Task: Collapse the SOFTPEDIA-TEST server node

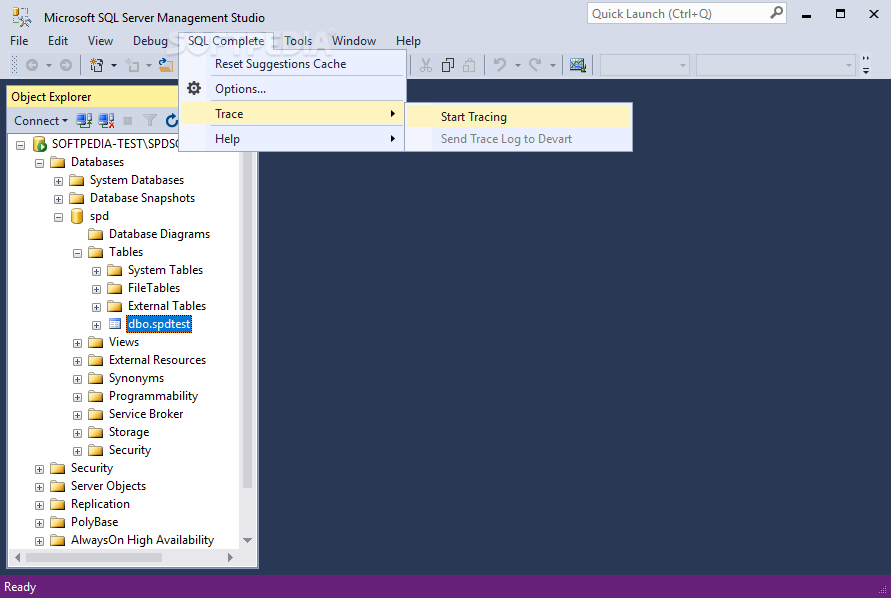Action: pos(20,145)
